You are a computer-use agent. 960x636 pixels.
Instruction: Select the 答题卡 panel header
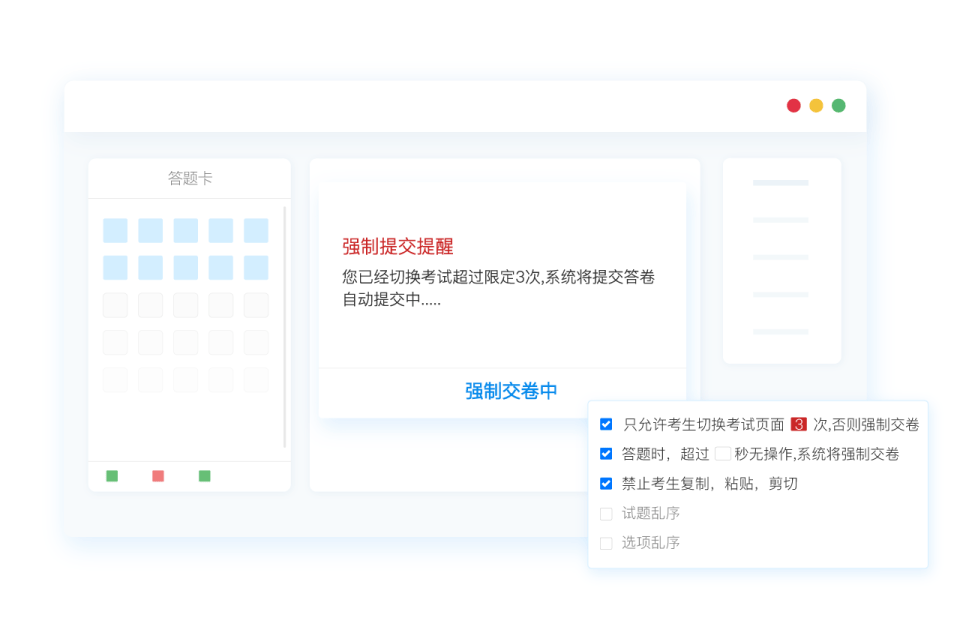pyautogui.click(x=189, y=177)
